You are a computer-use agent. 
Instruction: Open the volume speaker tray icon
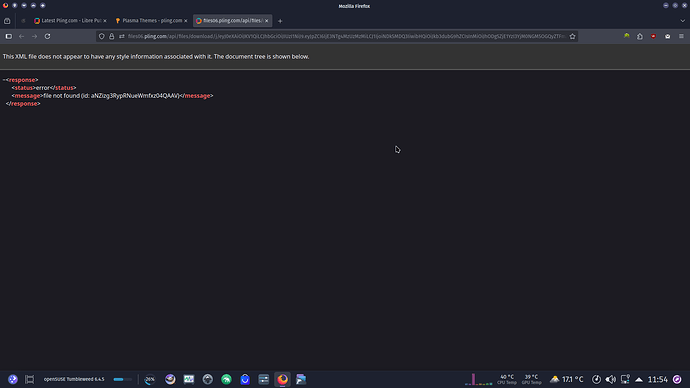pyautogui.click(x=610, y=379)
